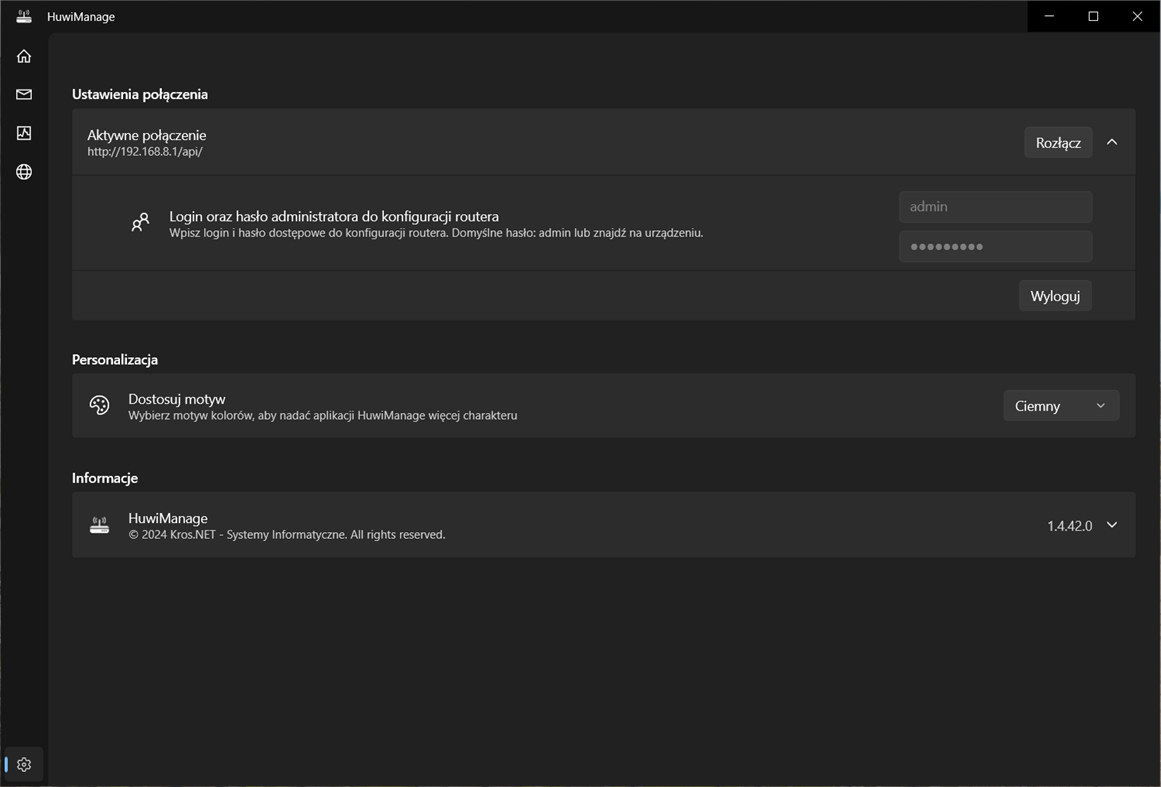Collapse the Aktywne połączenie panel chevron

1112,142
